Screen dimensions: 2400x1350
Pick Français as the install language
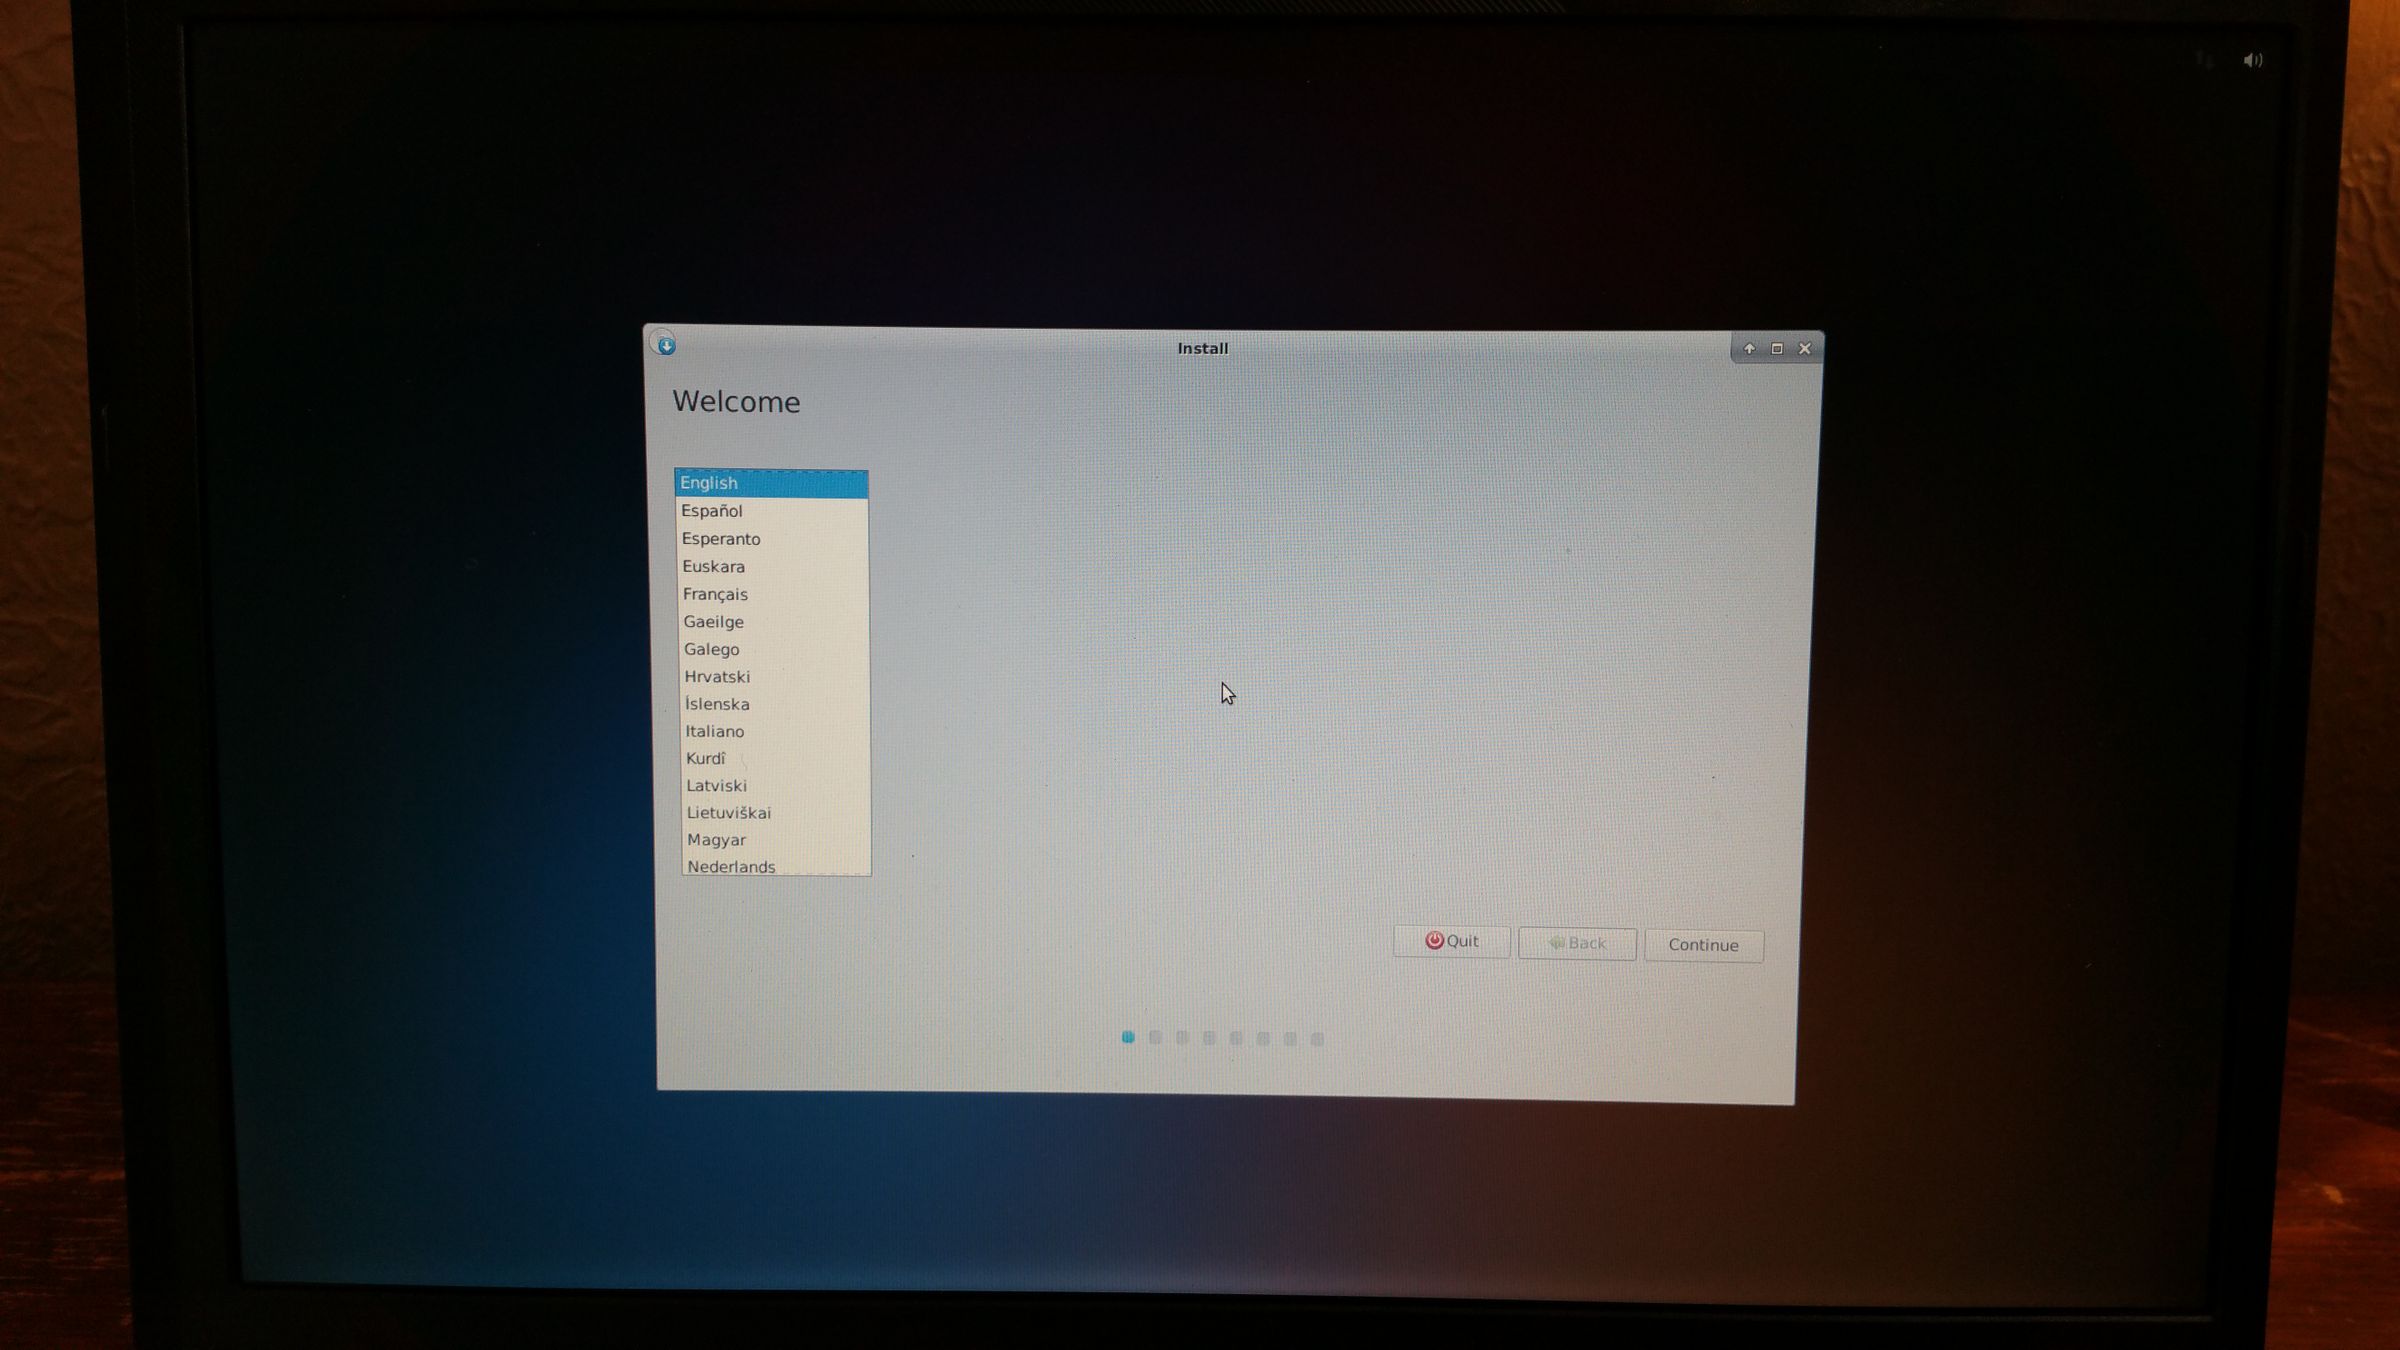click(715, 594)
